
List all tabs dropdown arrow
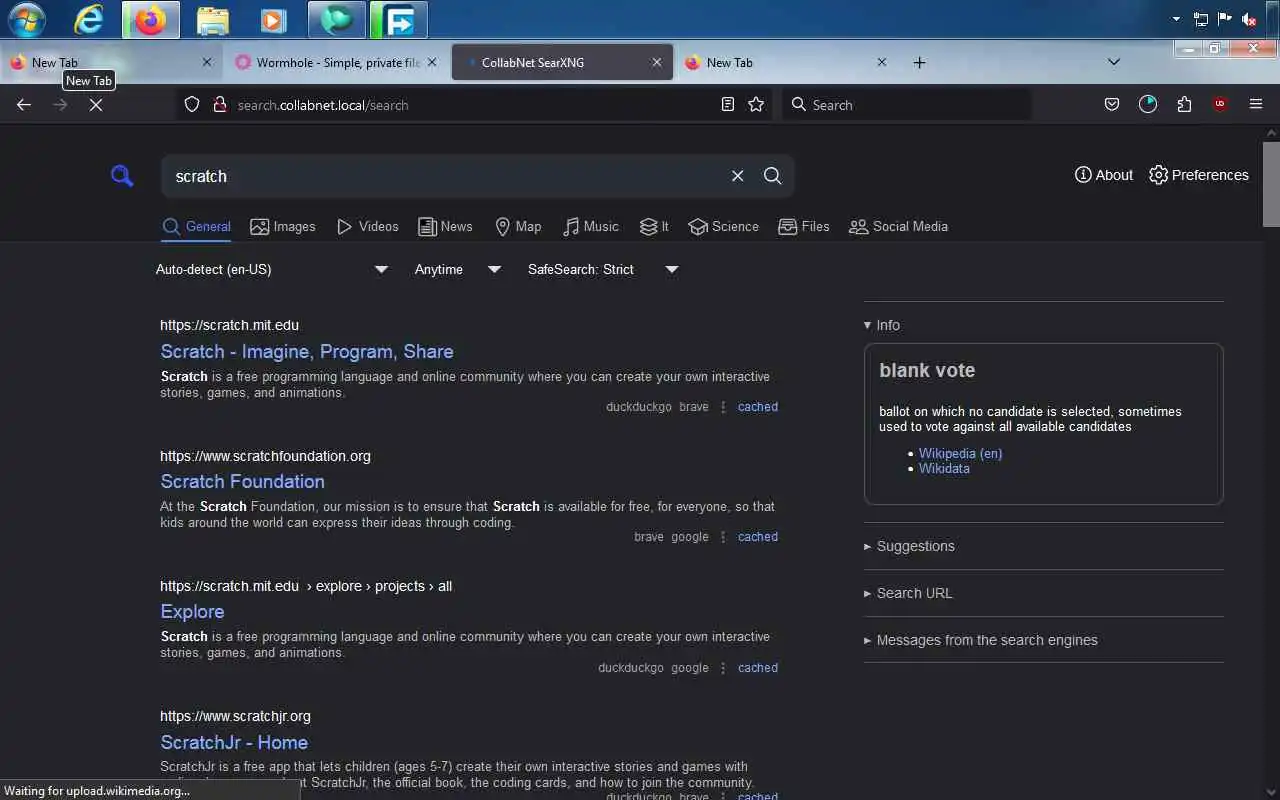(1114, 62)
